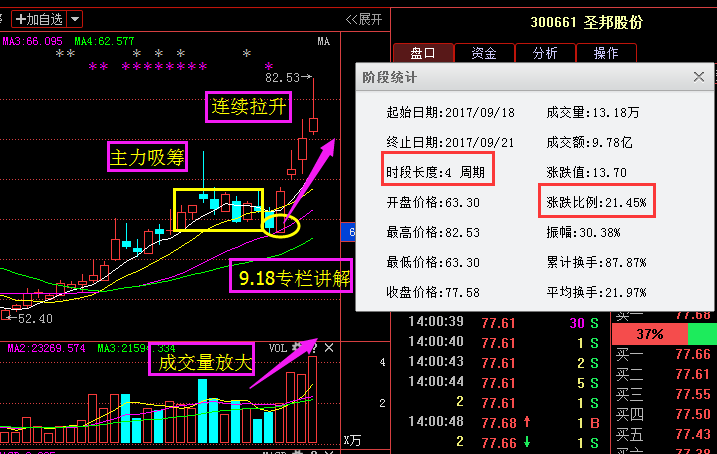Click the 82.53 high price marker
The height and width of the screenshot is (454, 717).
(x=283, y=77)
